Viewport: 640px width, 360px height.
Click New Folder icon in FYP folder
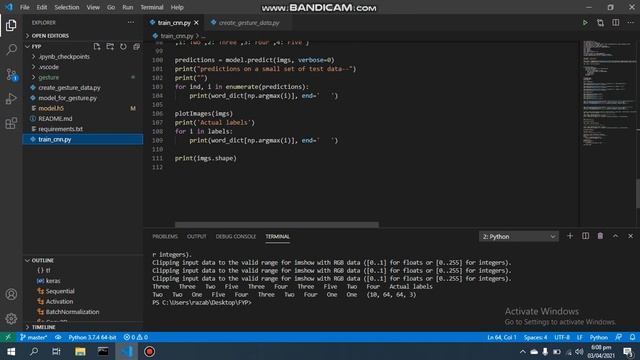coord(110,47)
